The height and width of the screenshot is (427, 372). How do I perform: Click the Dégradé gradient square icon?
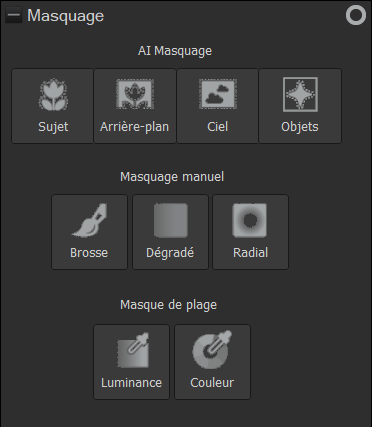click(x=171, y=221)
